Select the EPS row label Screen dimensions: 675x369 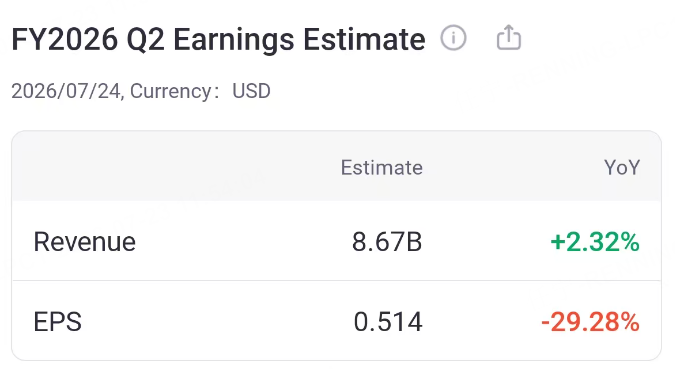click(58, 322)
